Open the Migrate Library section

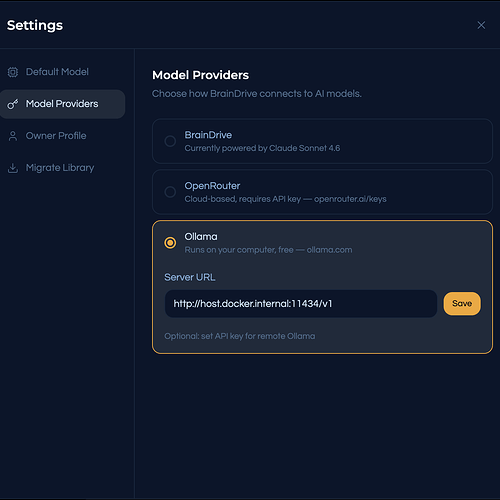pos(63,168)
